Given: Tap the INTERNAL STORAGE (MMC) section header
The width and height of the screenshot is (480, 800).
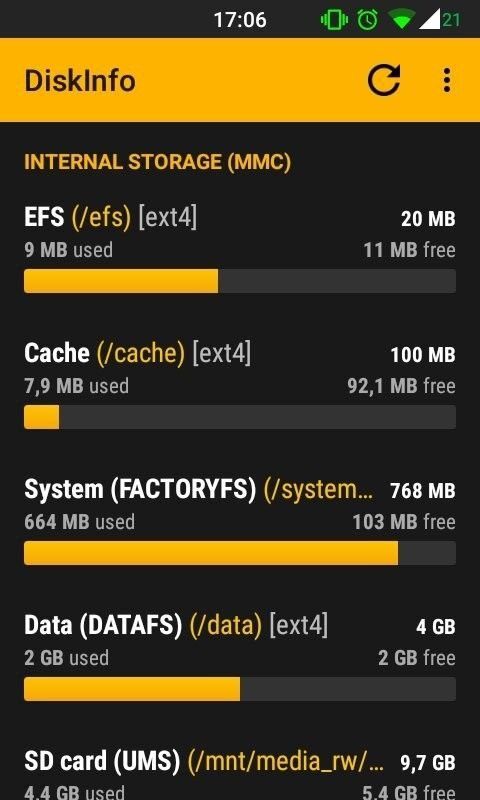Looking at the screenshot, I should 158,162.
